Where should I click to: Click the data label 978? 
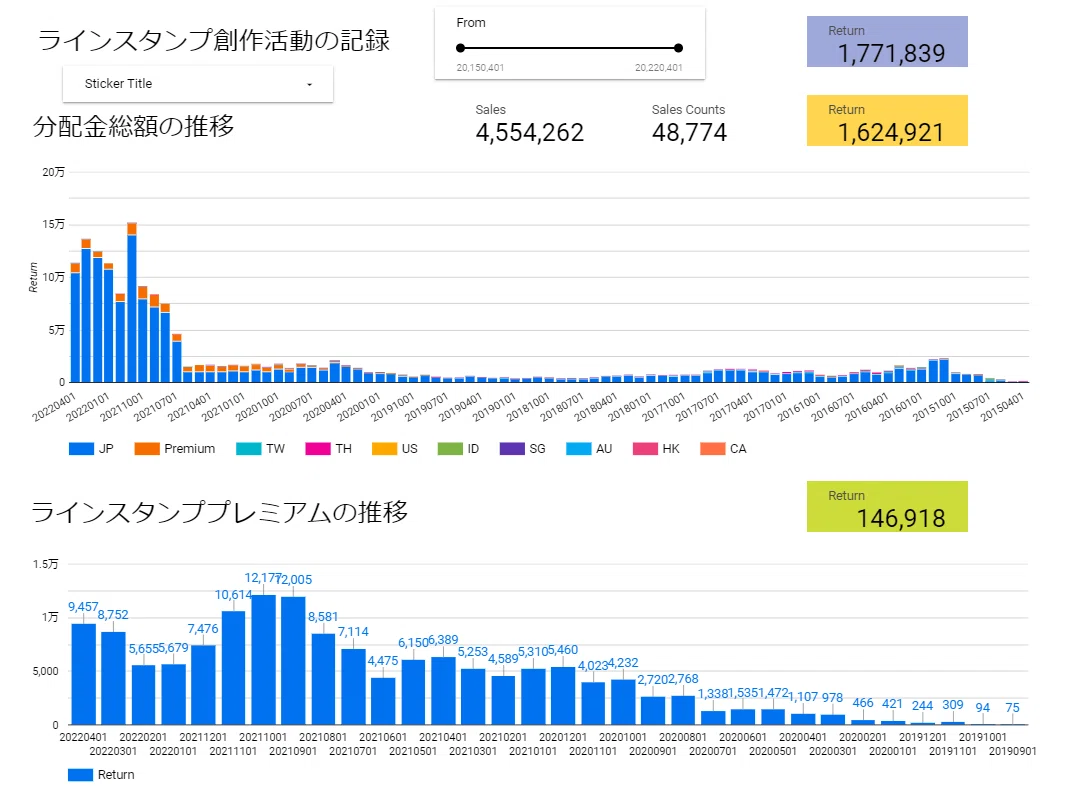click(833, 698)
